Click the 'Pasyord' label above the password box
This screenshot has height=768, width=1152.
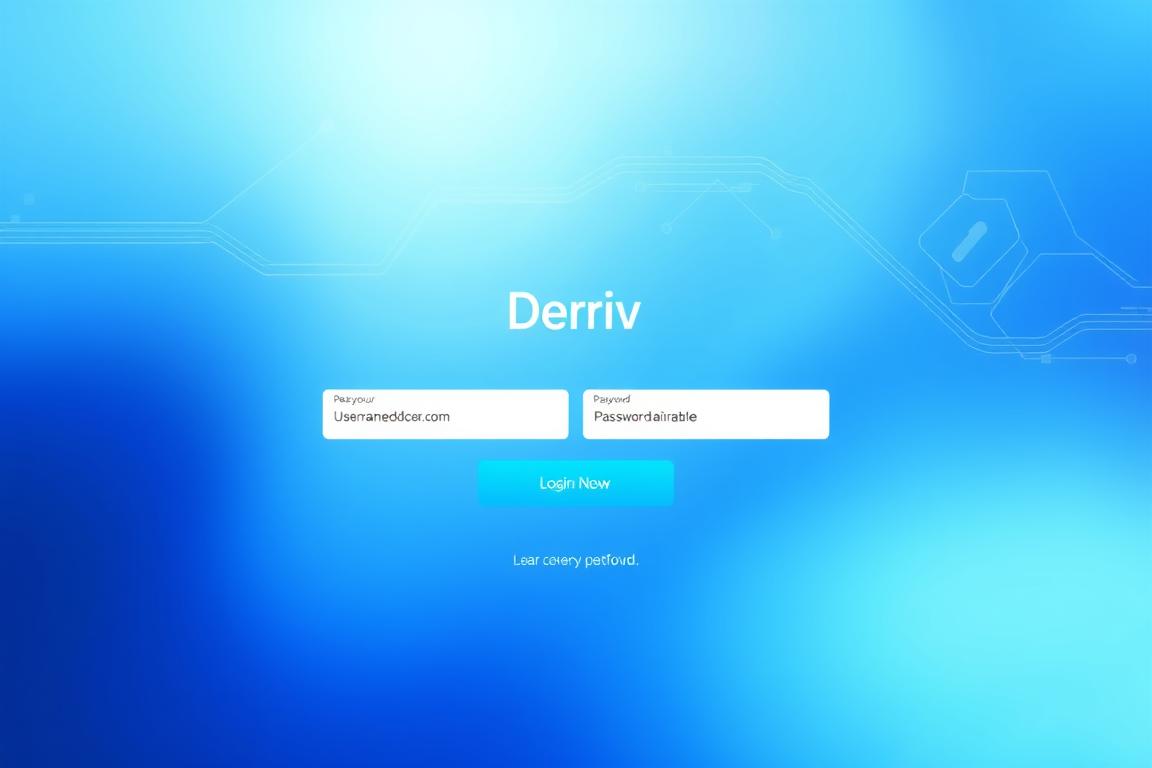[611, 397]
